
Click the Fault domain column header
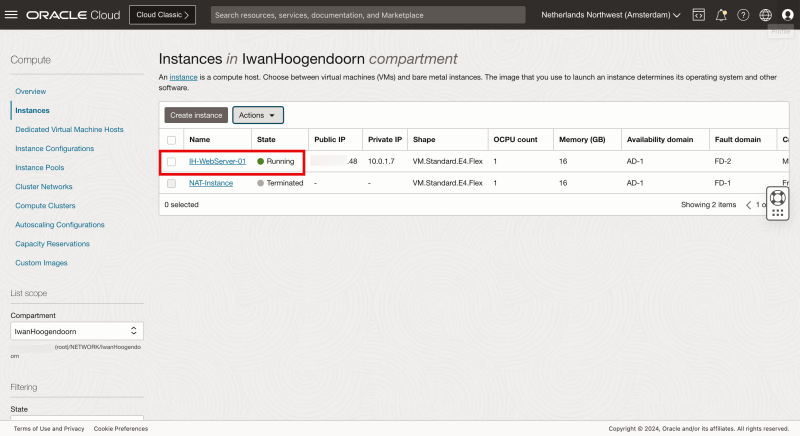click(737, 139)
